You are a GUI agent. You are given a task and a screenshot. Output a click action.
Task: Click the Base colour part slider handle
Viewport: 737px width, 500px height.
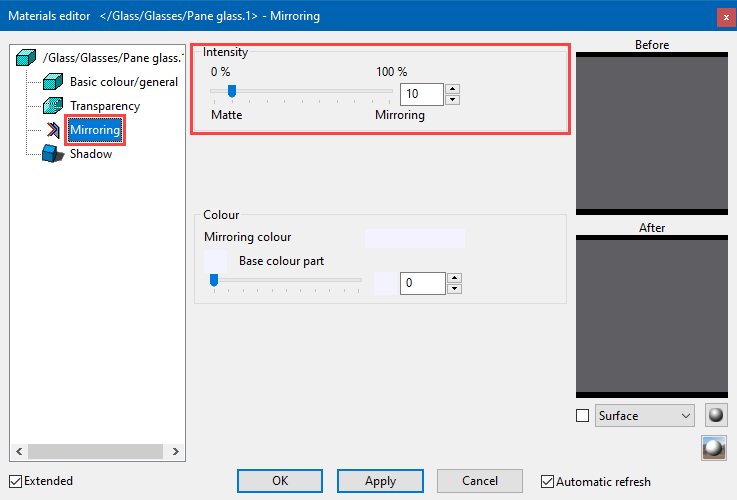tap(214, 280)
